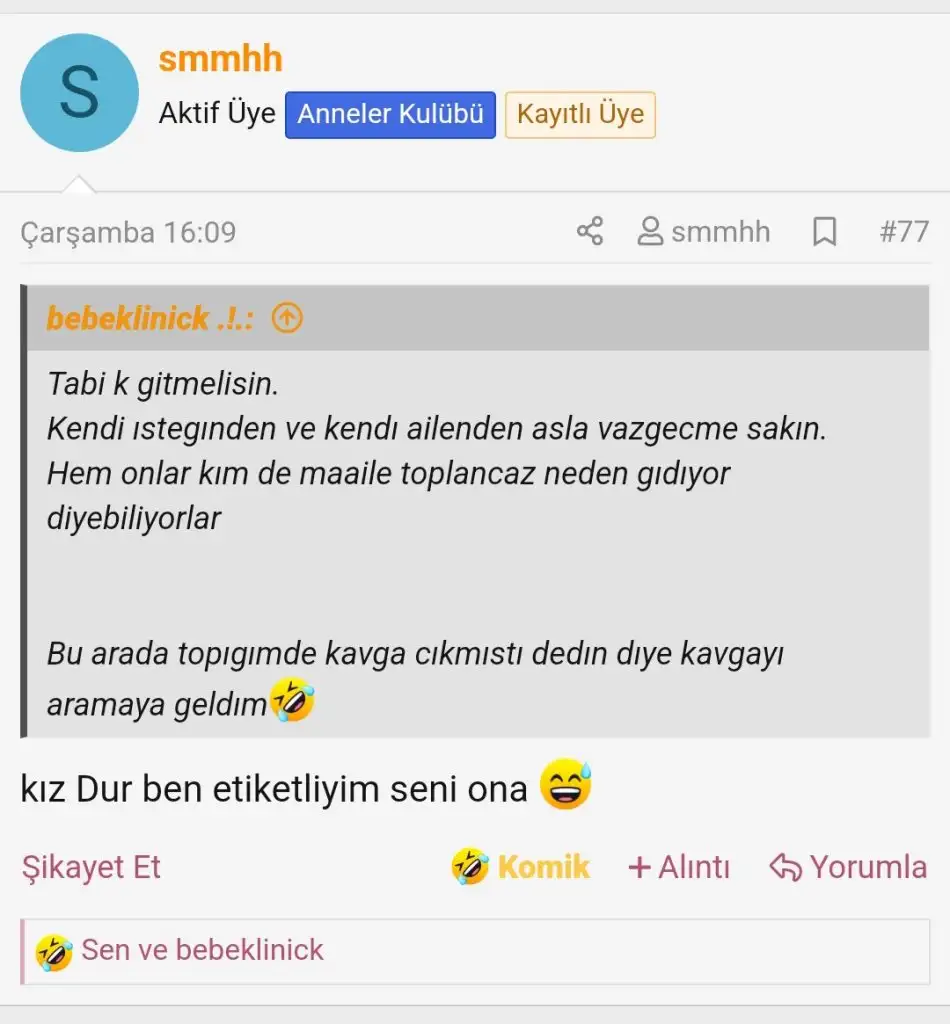Viewport: 950px width, 1024px height.
Task: Select the Anneler Kulübü badge
Action: tap(390, 114)
